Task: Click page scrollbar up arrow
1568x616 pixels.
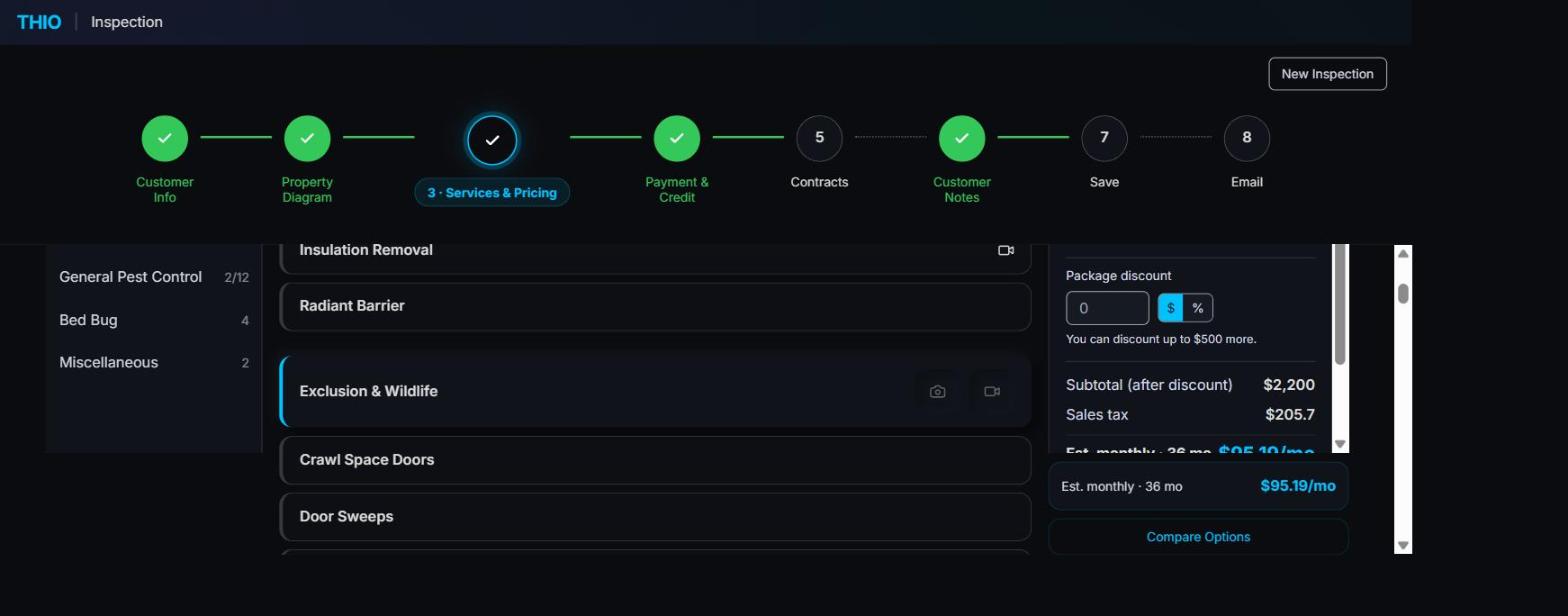Action: 1403,254
